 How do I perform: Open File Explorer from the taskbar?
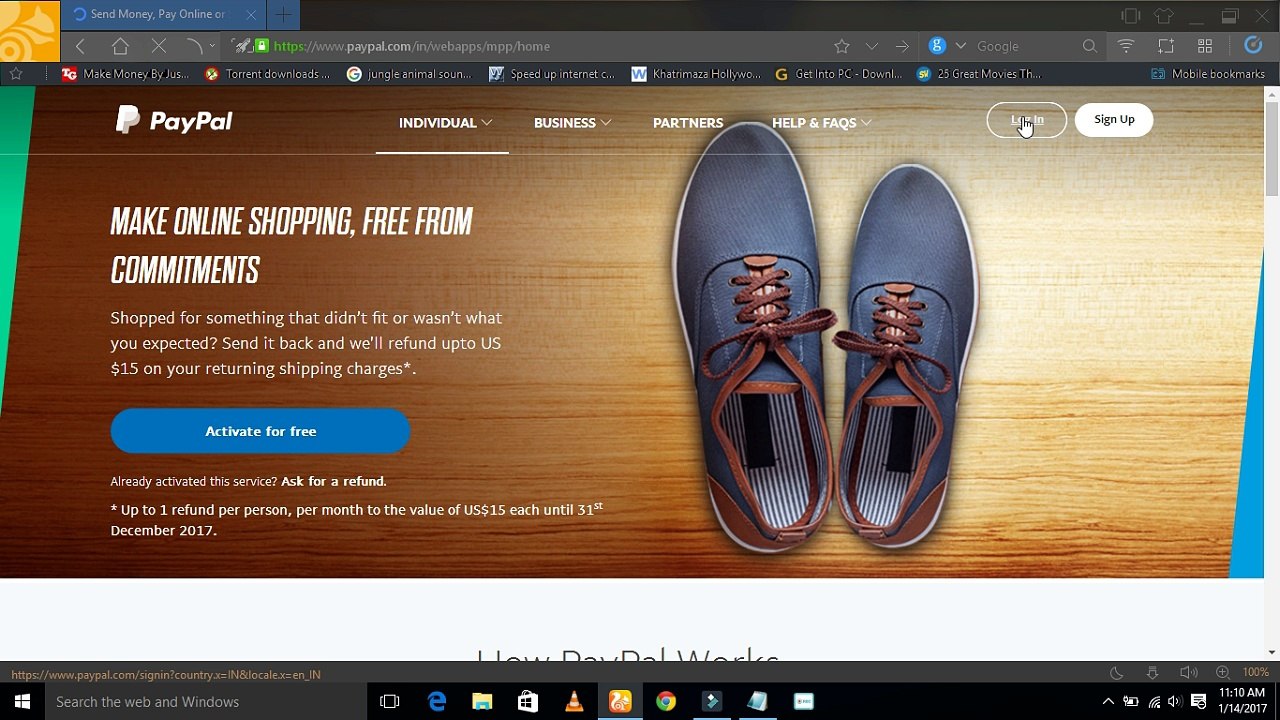482,701
